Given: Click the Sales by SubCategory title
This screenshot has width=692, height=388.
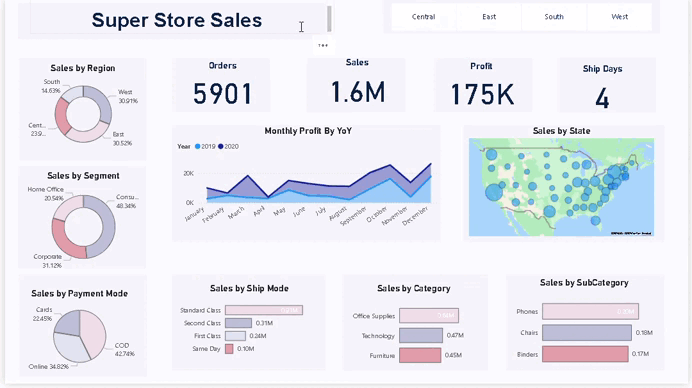Looking at the screenshot, I should (584, 283).
